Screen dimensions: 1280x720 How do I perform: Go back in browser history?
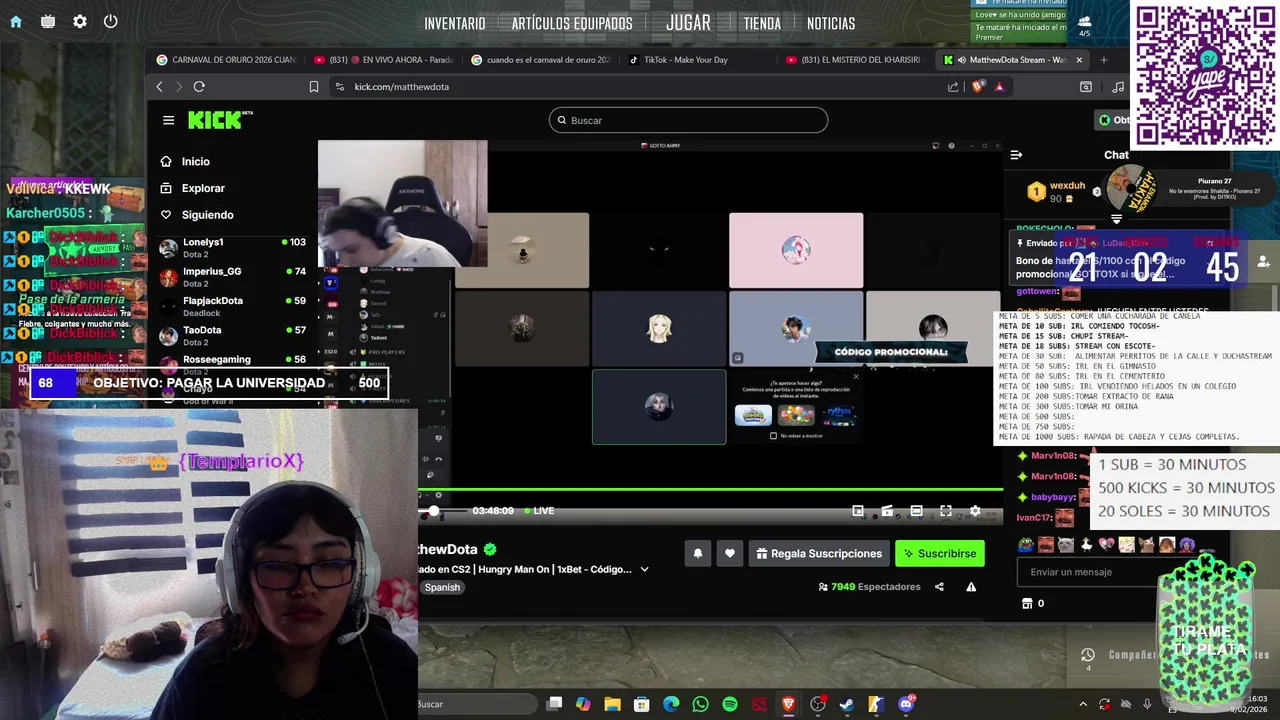point(159,87)
